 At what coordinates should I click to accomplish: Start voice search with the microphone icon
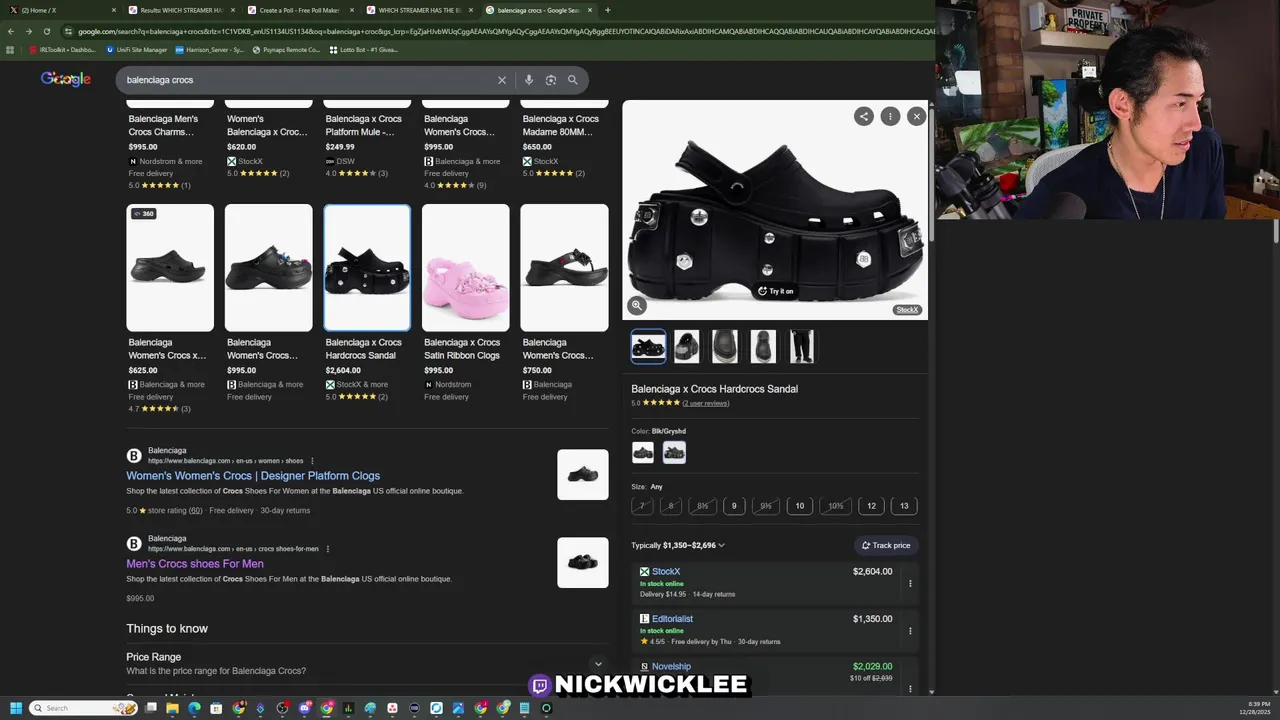click(529, 80)
